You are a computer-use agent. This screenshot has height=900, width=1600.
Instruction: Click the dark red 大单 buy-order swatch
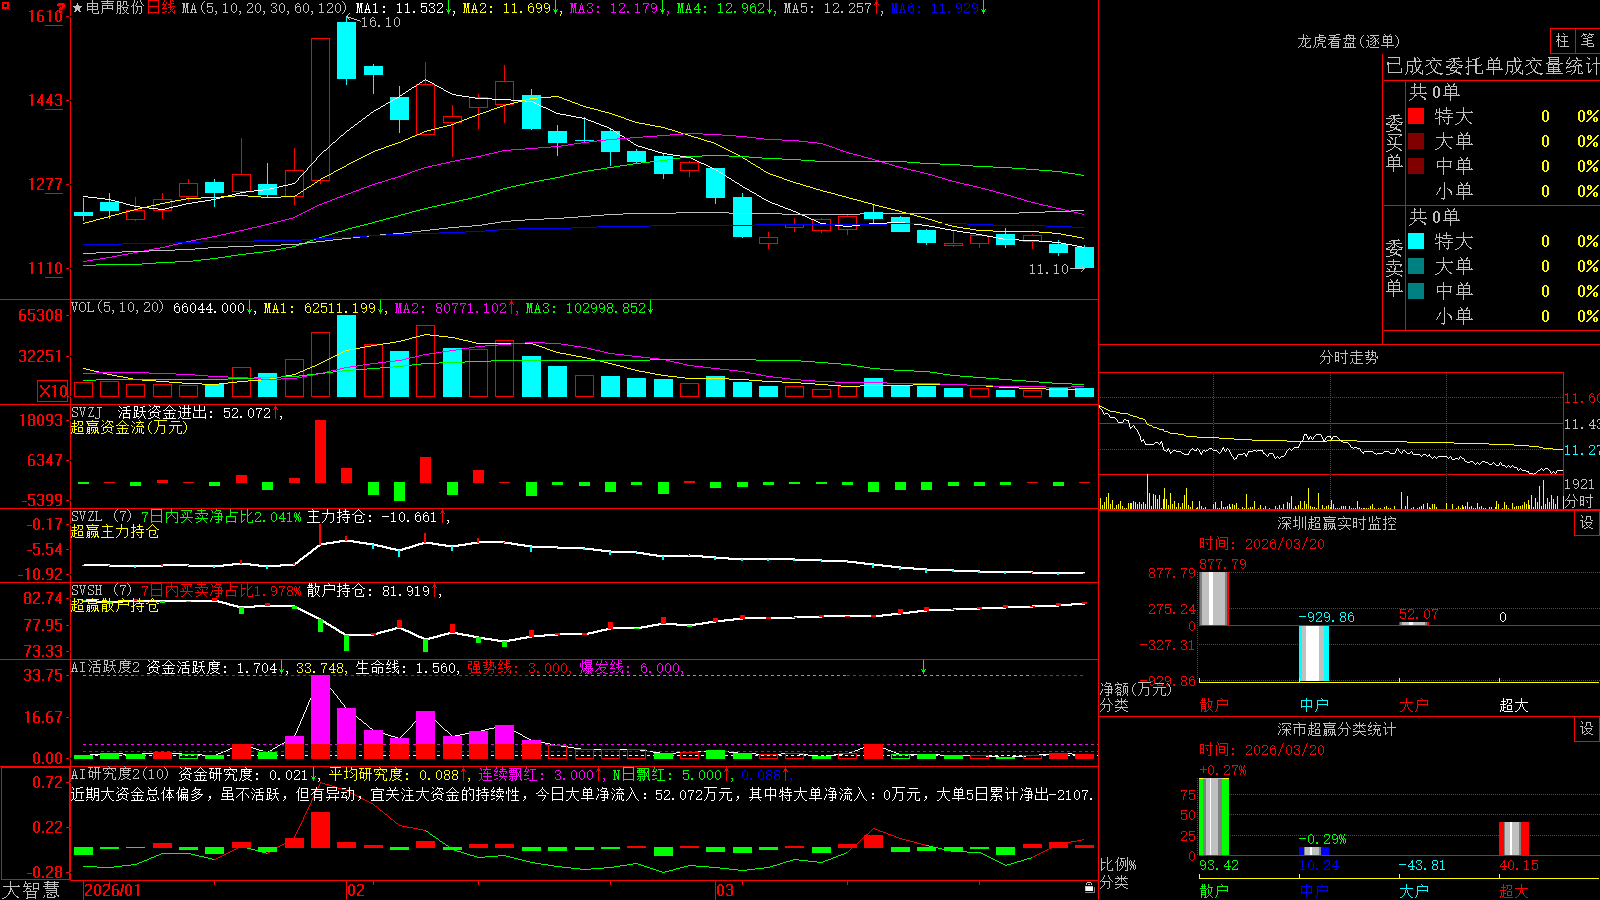pyautogui.click(x=1416, y=141)
